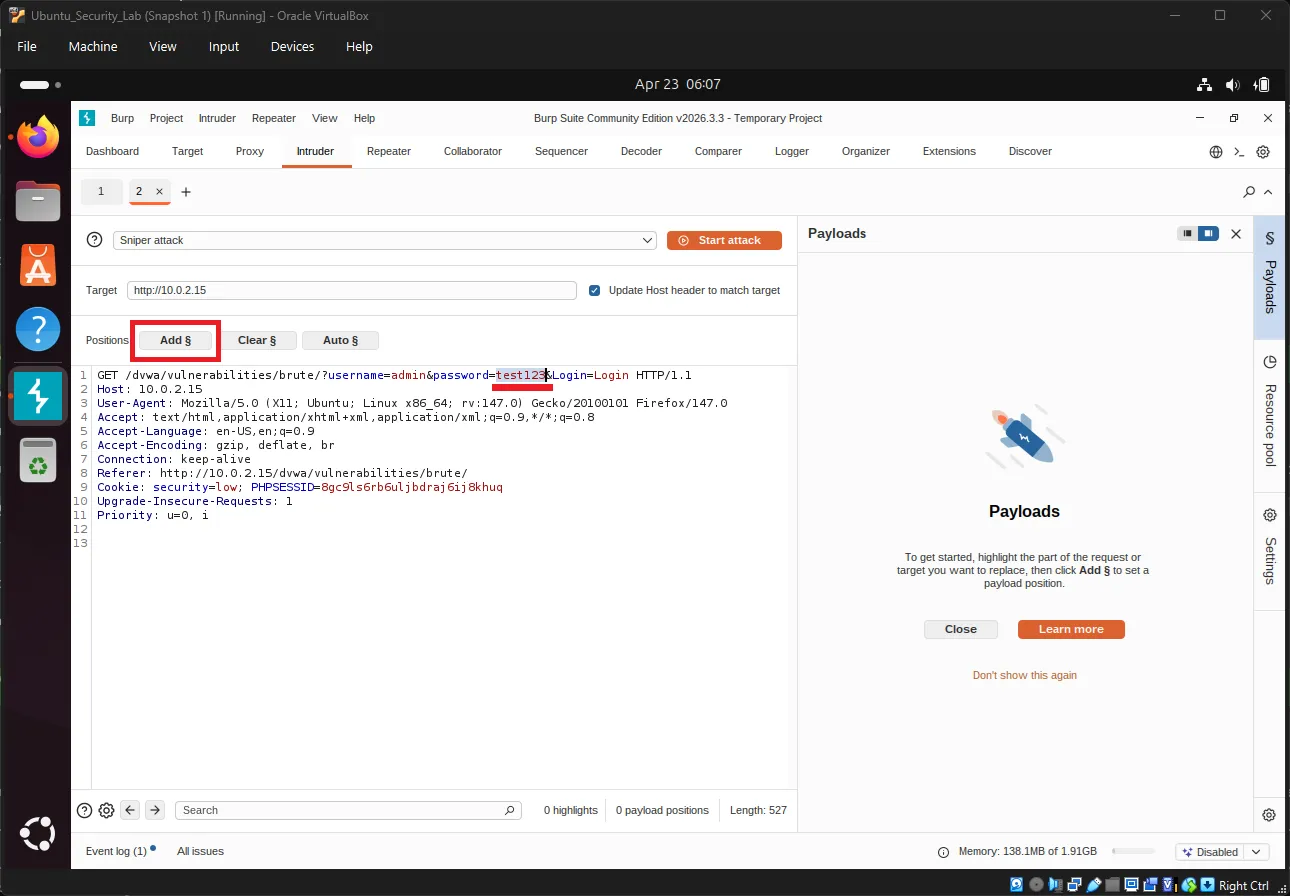
Task: Open the terminal icon in Burp's toolbar
Action: (x=1239, y=151)
